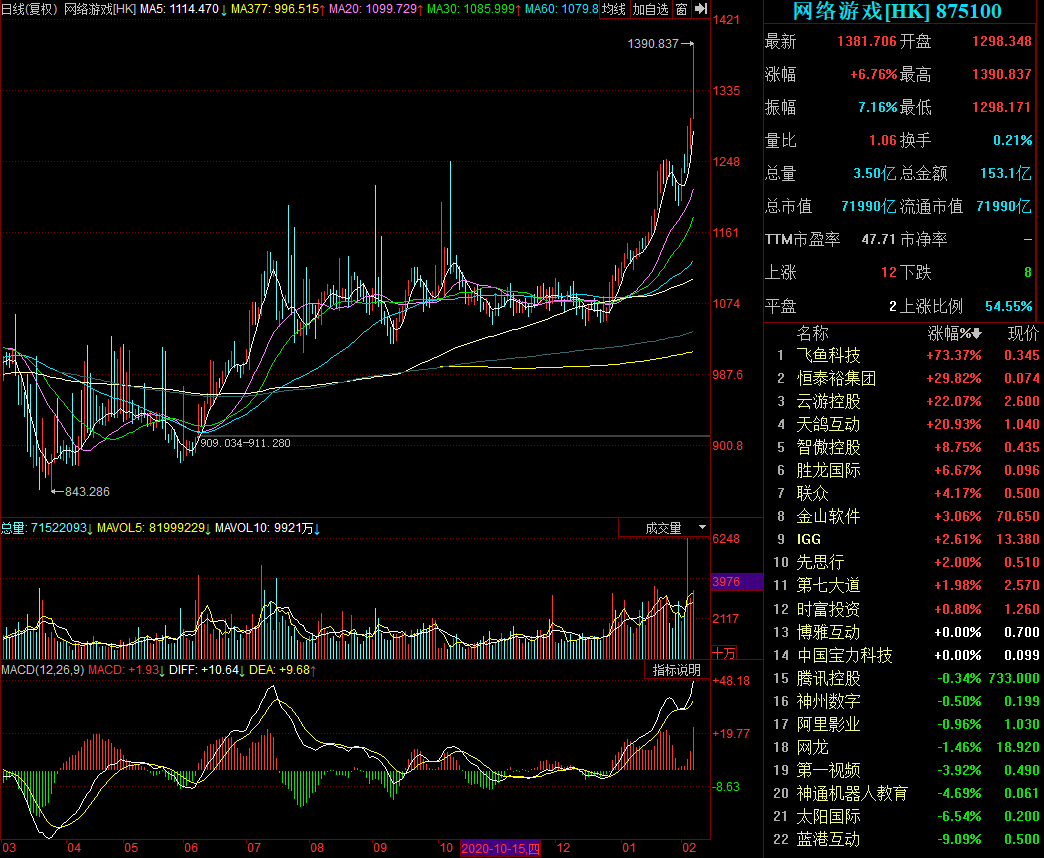Select 第七大道 stock row
The width and height of the screenshot is (1044, 858).
coord(904,586)
